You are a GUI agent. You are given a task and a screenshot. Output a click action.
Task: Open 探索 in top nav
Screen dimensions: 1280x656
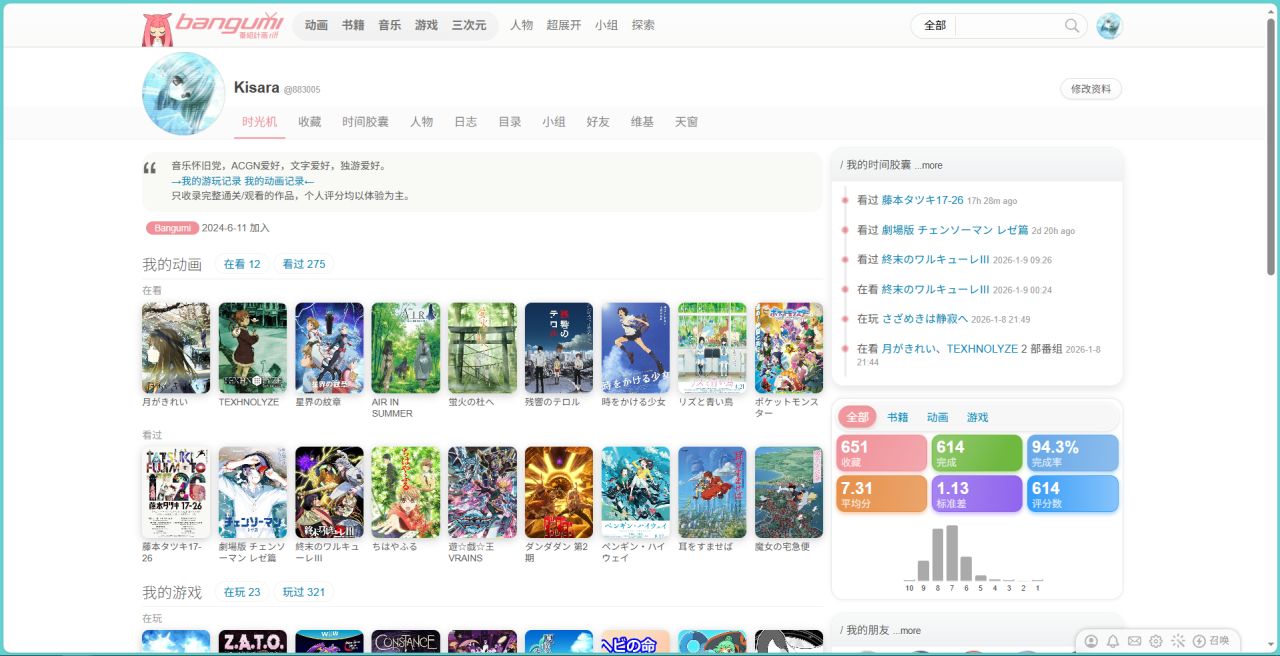(644, 25)
